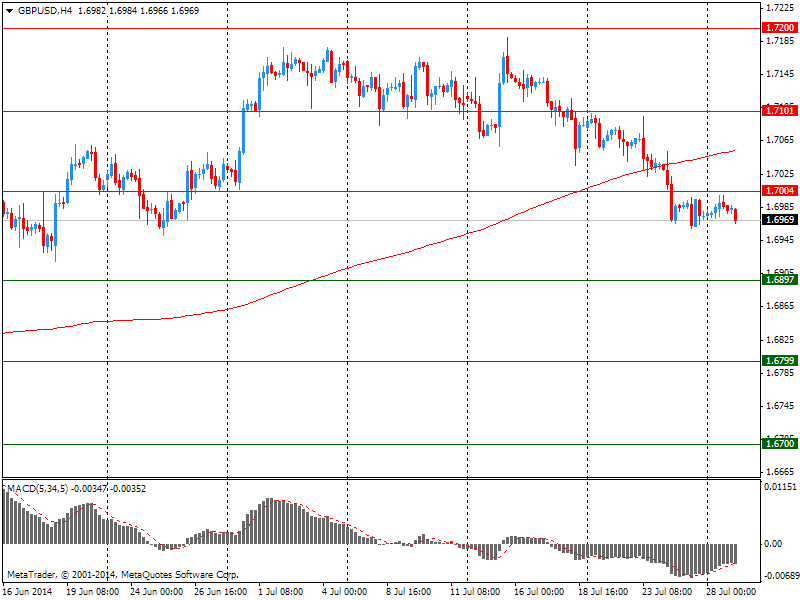Click the 1.7145 price scale value
The width and height of the screenshot is (800, 600).
(781, 74)
